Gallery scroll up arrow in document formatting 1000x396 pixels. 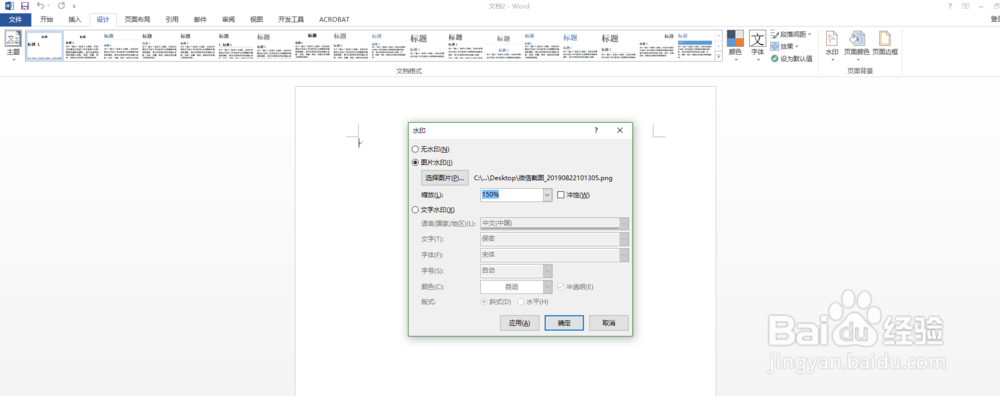tap(719, 35)
